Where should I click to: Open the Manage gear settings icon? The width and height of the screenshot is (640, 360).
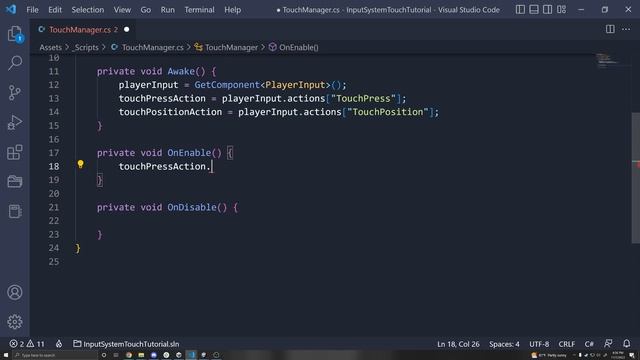click(x=15, y=322)
